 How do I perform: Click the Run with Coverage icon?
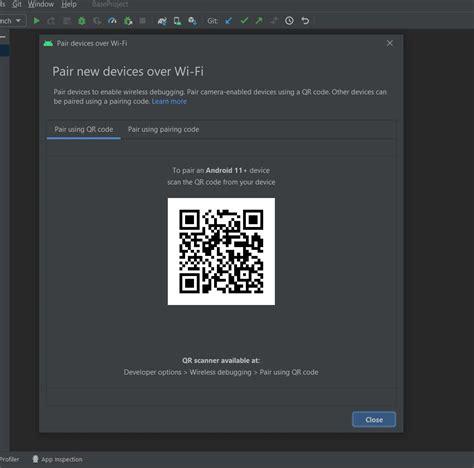(97, 21)
